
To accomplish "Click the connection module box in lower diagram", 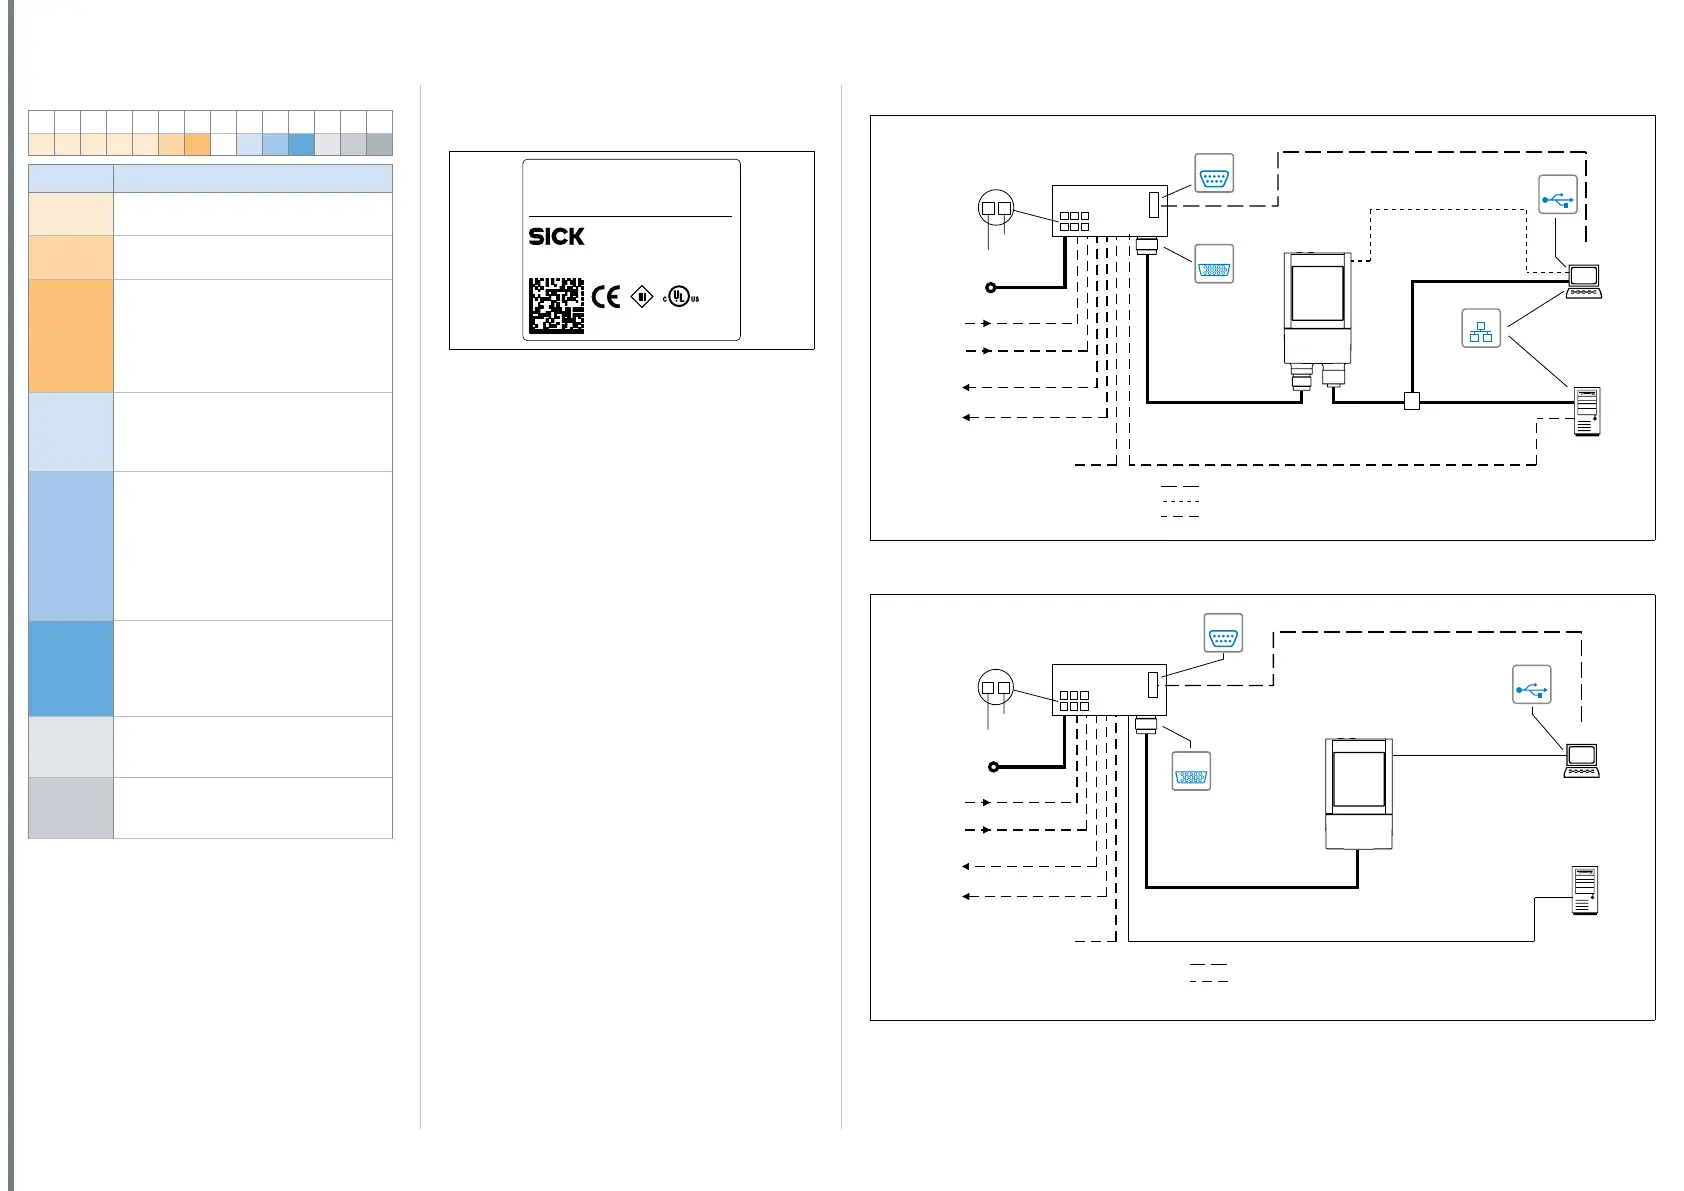I will tap(1109, 690).
